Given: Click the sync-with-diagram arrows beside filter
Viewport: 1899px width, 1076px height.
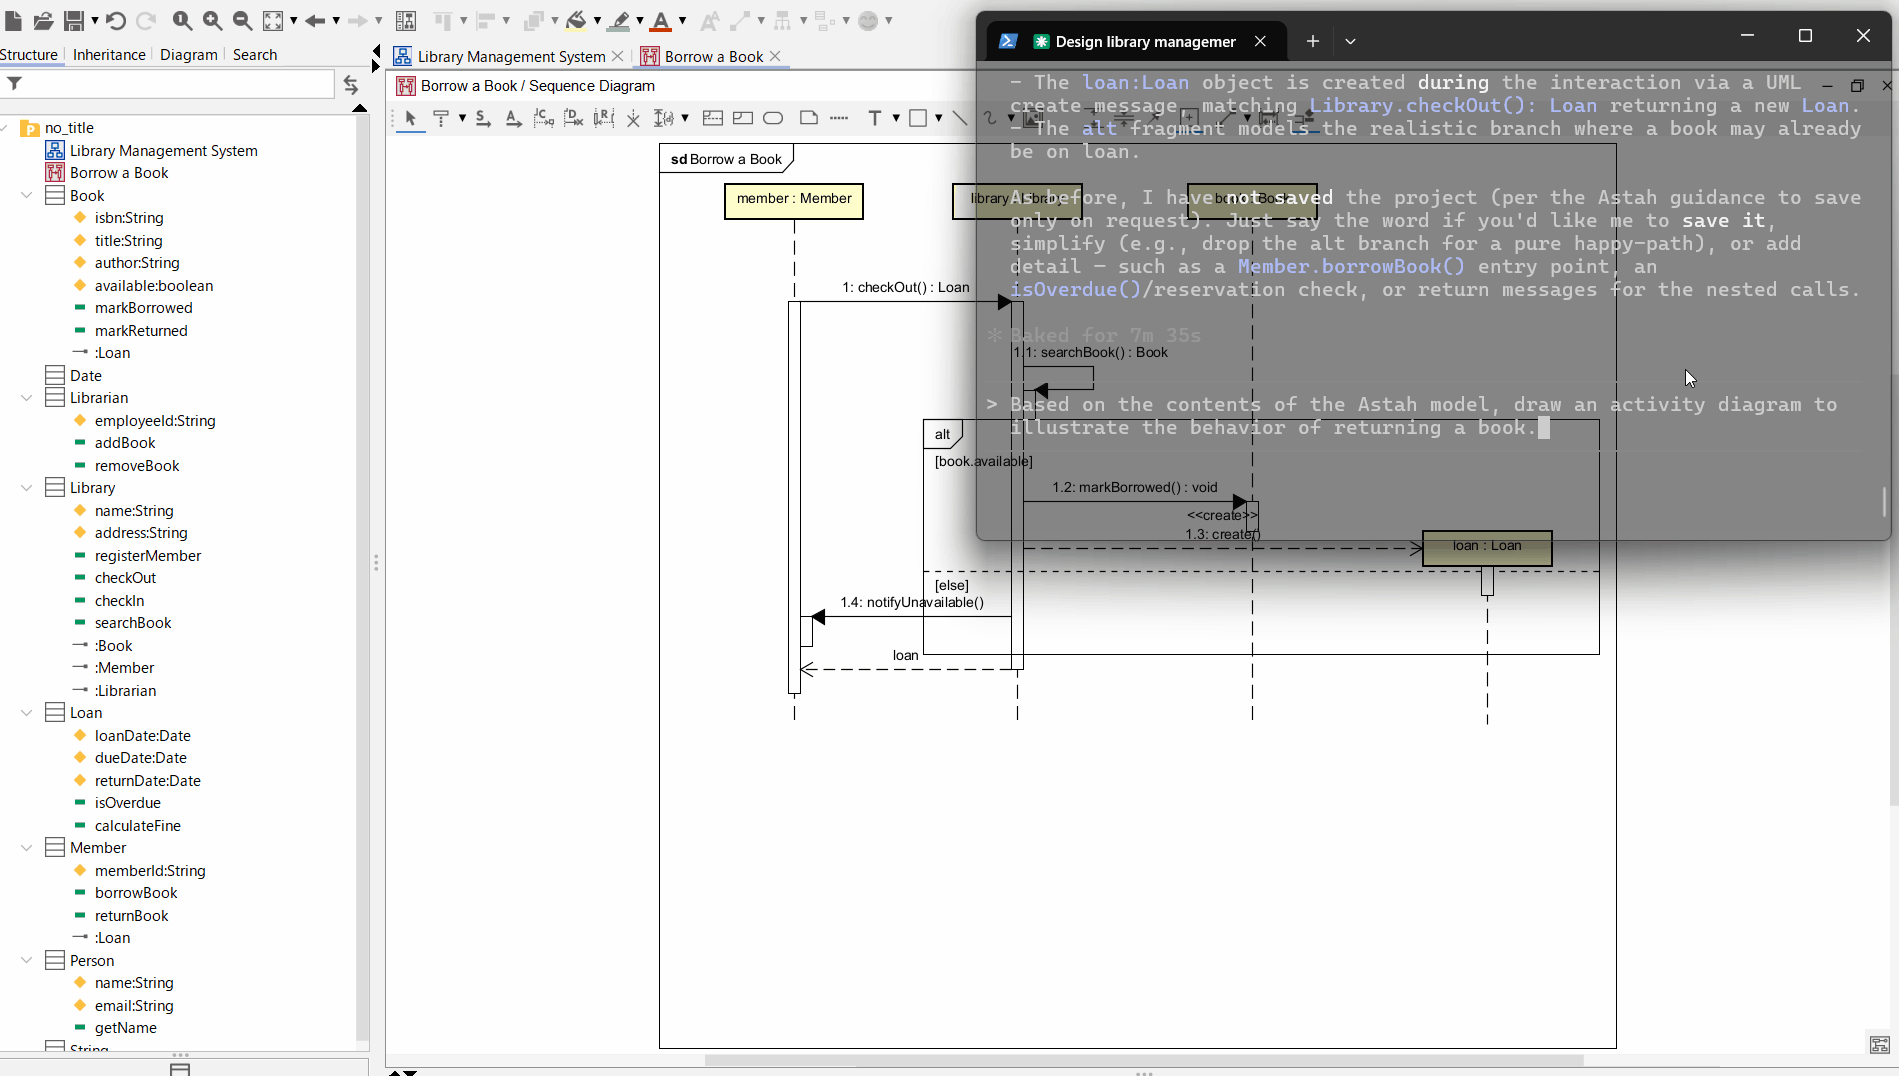Looking at the screenshot, I should [x=350, y=84].
